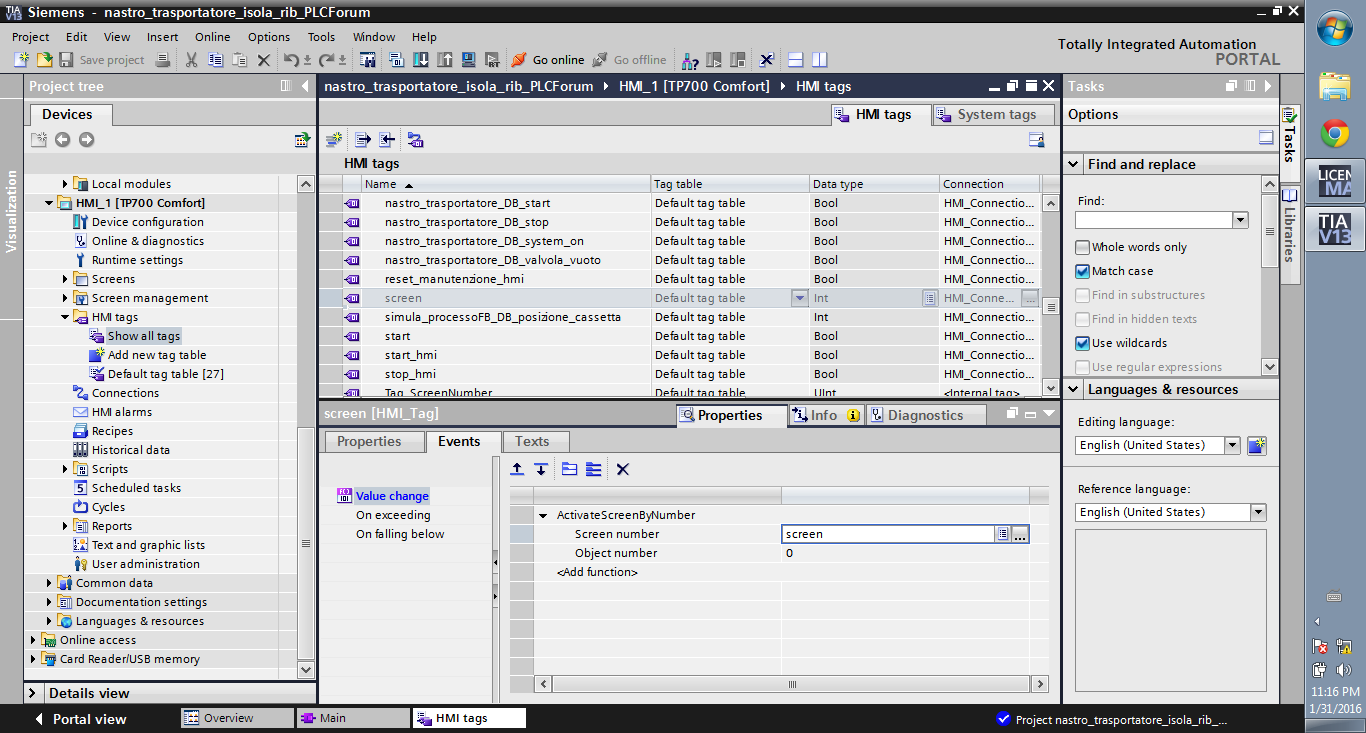Import HMI tags icon
The height and width of the screenshot is (733, 1366).
point(386,140)
